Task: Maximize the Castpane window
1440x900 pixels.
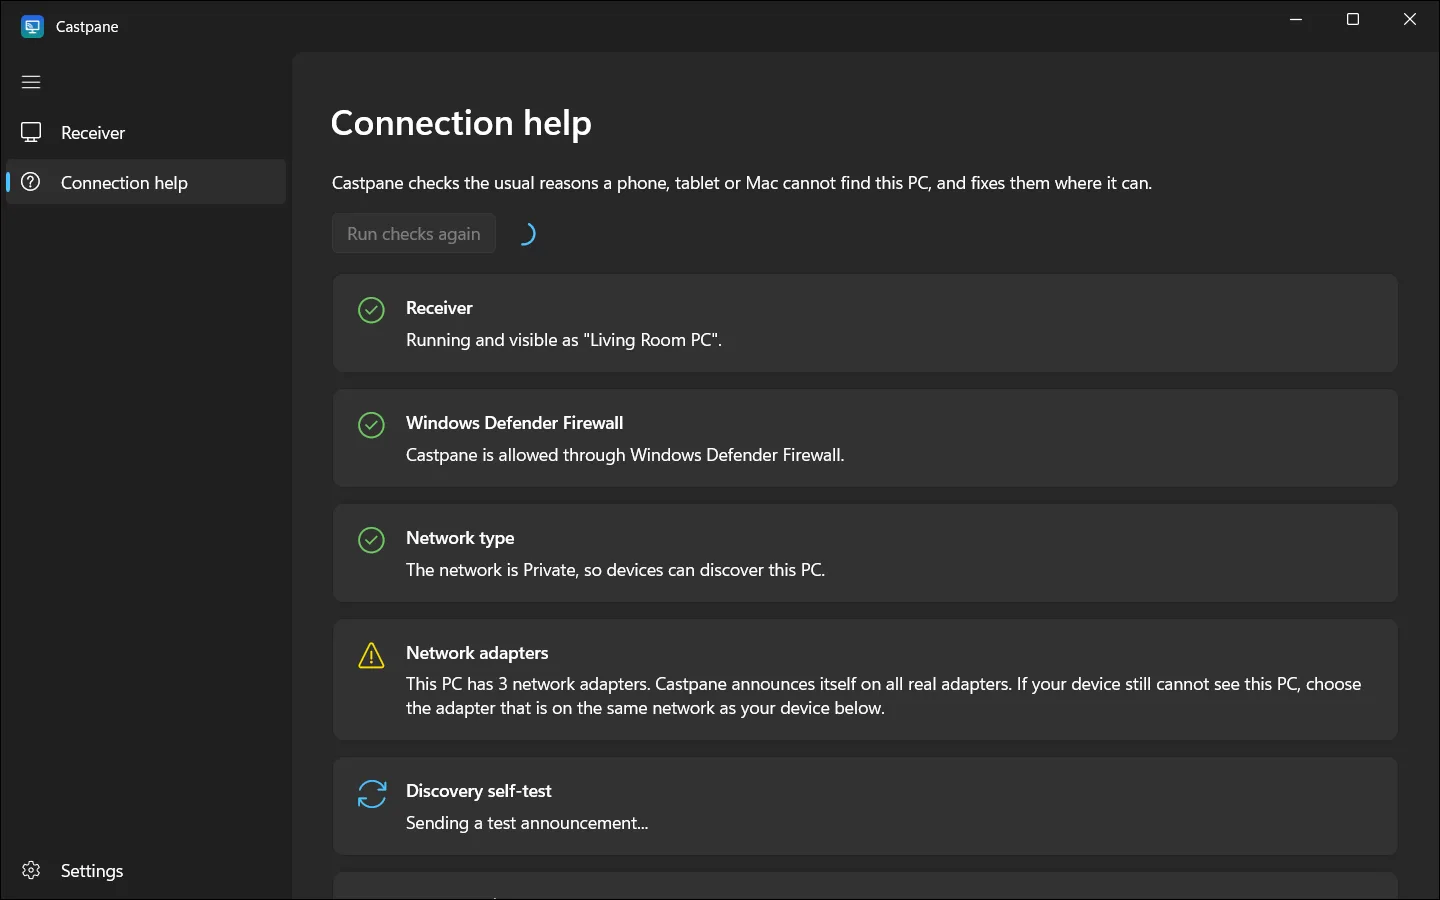Action: [1353, 20]
